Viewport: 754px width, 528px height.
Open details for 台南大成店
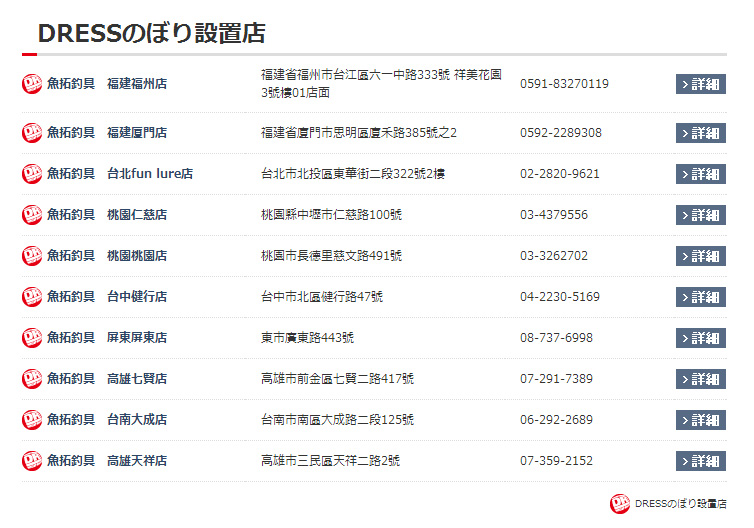701,420
